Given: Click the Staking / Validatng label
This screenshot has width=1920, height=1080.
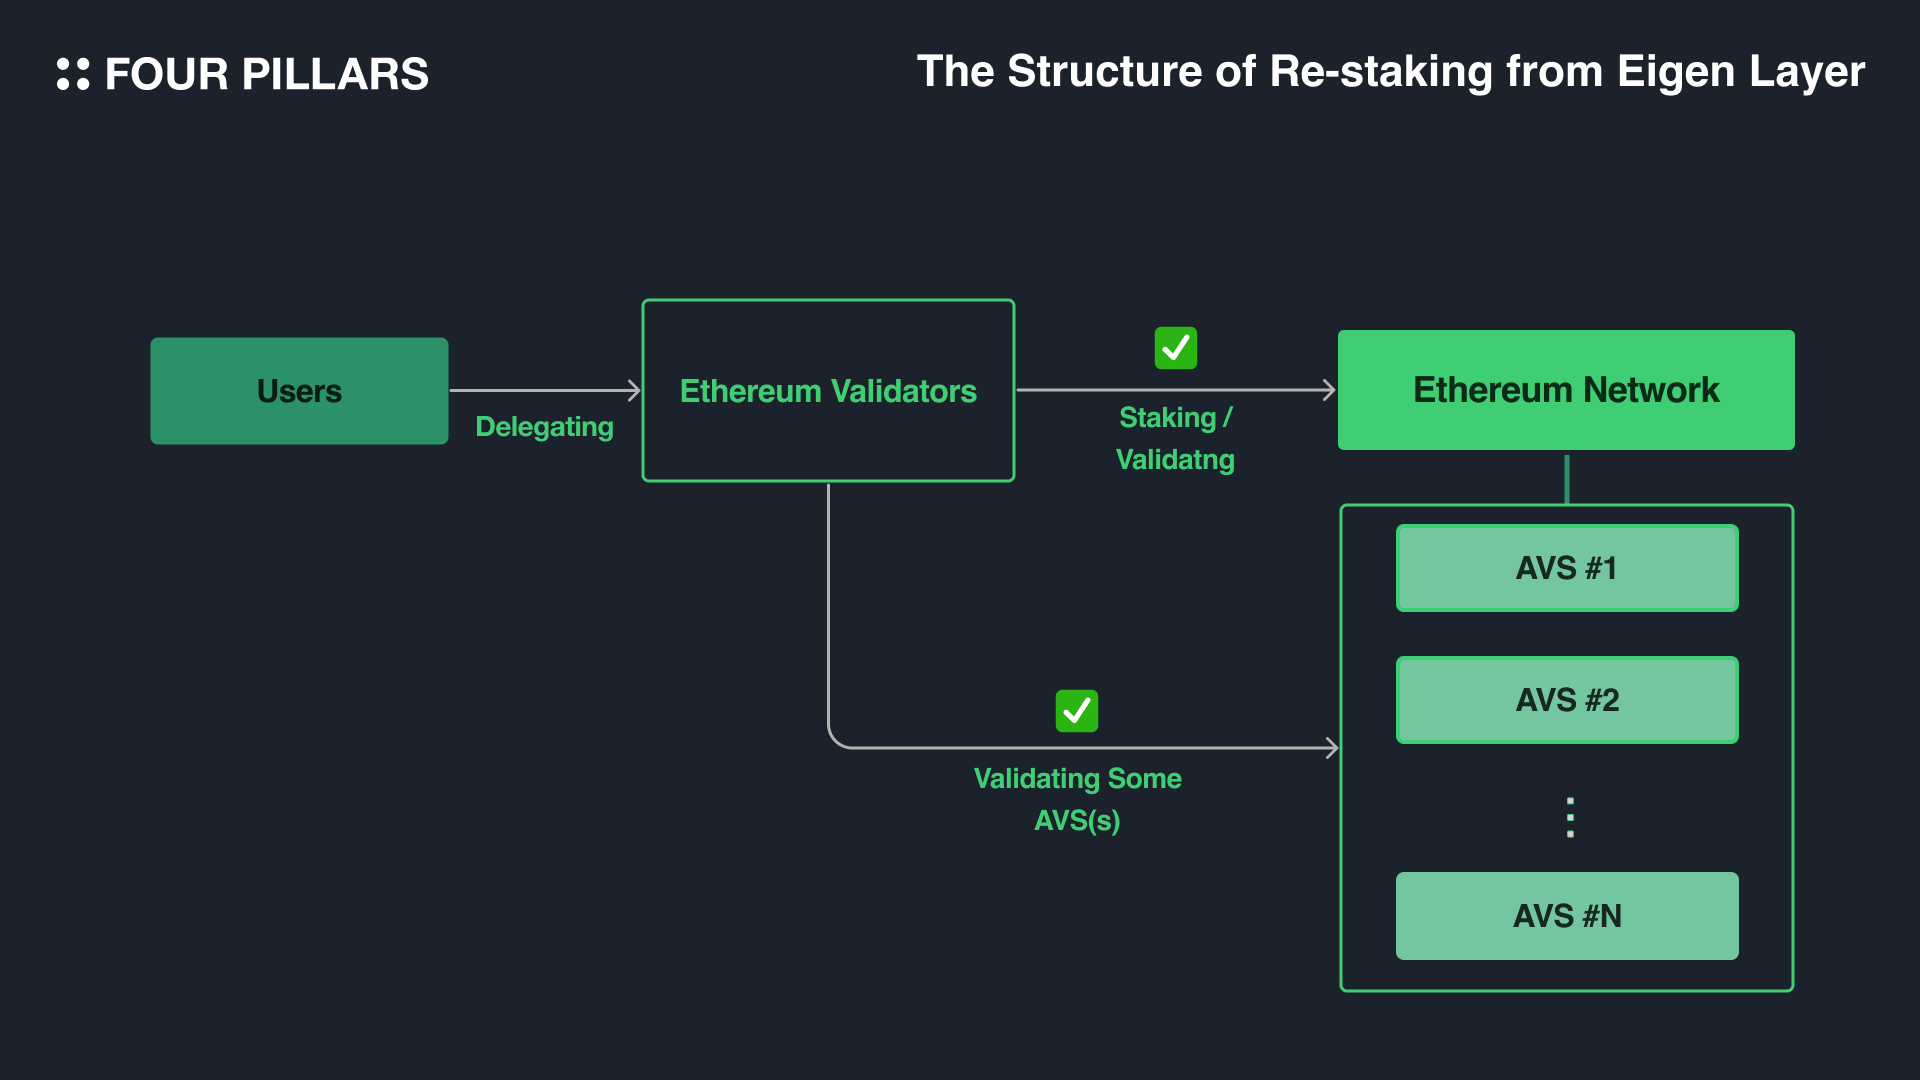Looking at the screenshot, I should tap(1175, 438).
